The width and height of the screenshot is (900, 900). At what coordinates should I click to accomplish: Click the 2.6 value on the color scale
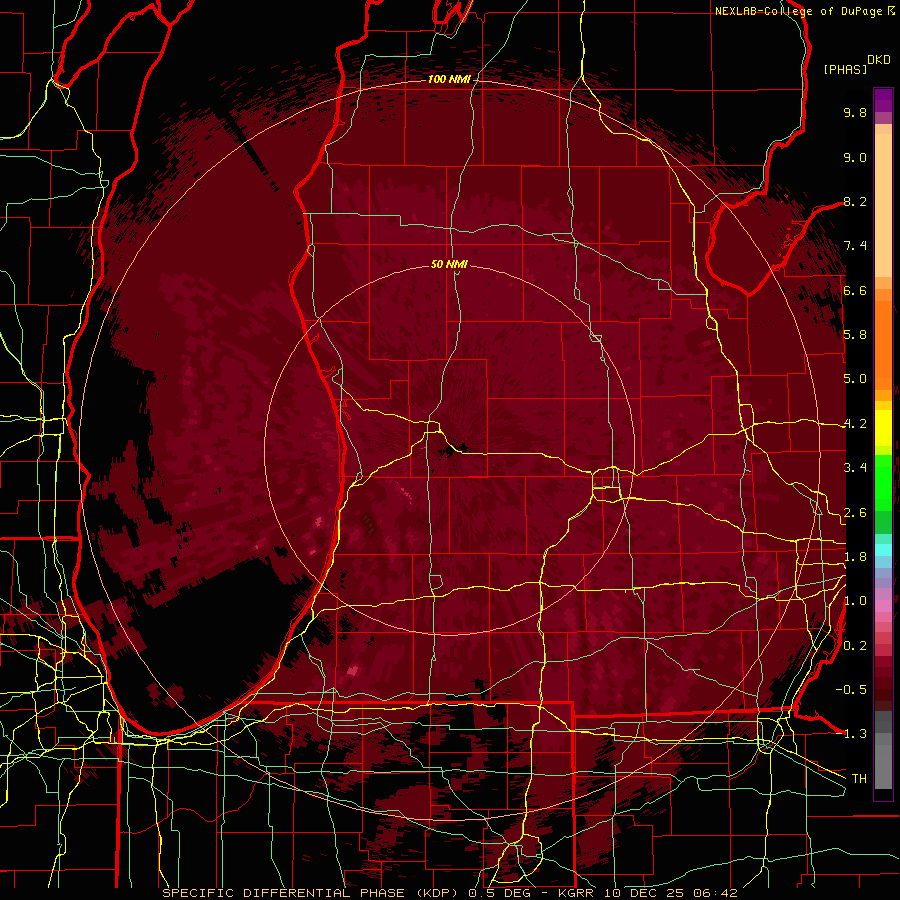click(855, 512)
